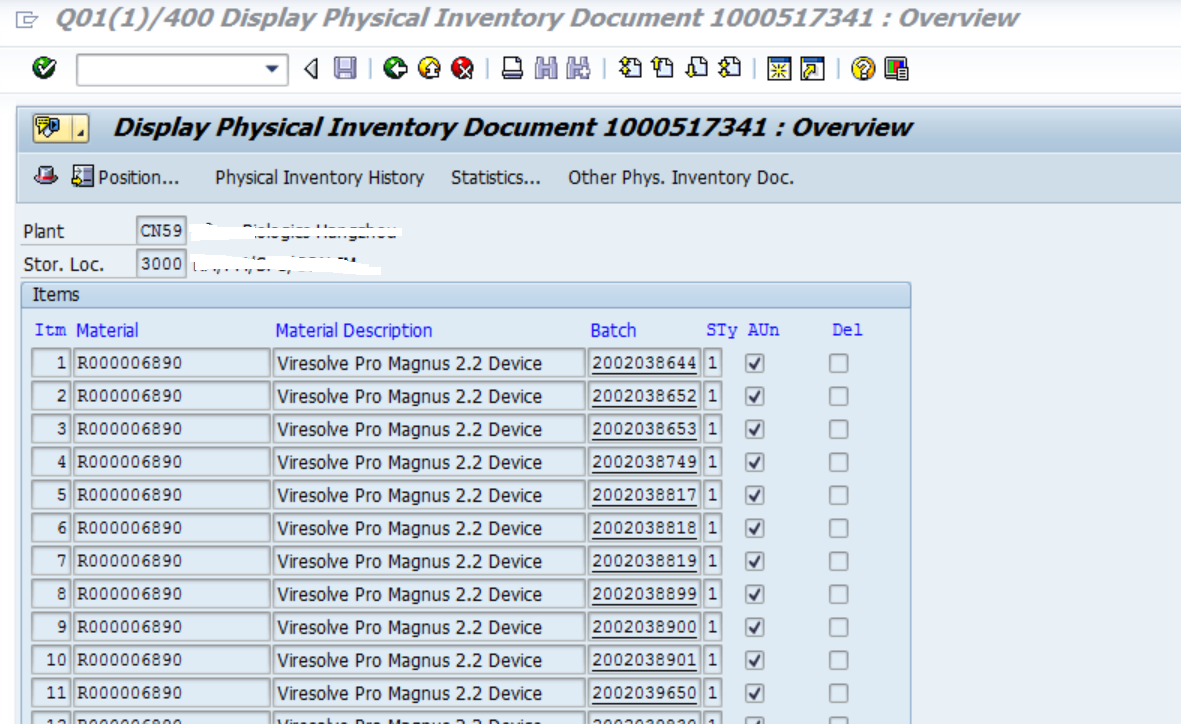Viewport: 1181px width, 724px height.
Task: Click the Position... button
Action: point(125,177)
